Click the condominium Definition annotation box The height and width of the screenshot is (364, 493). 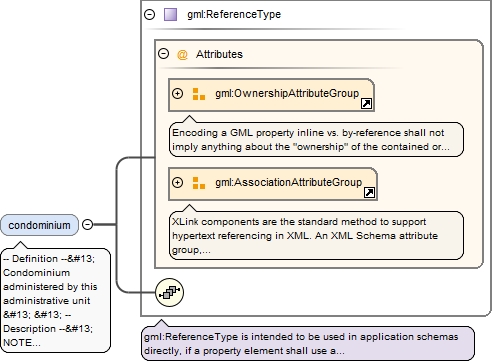point(56,300)
